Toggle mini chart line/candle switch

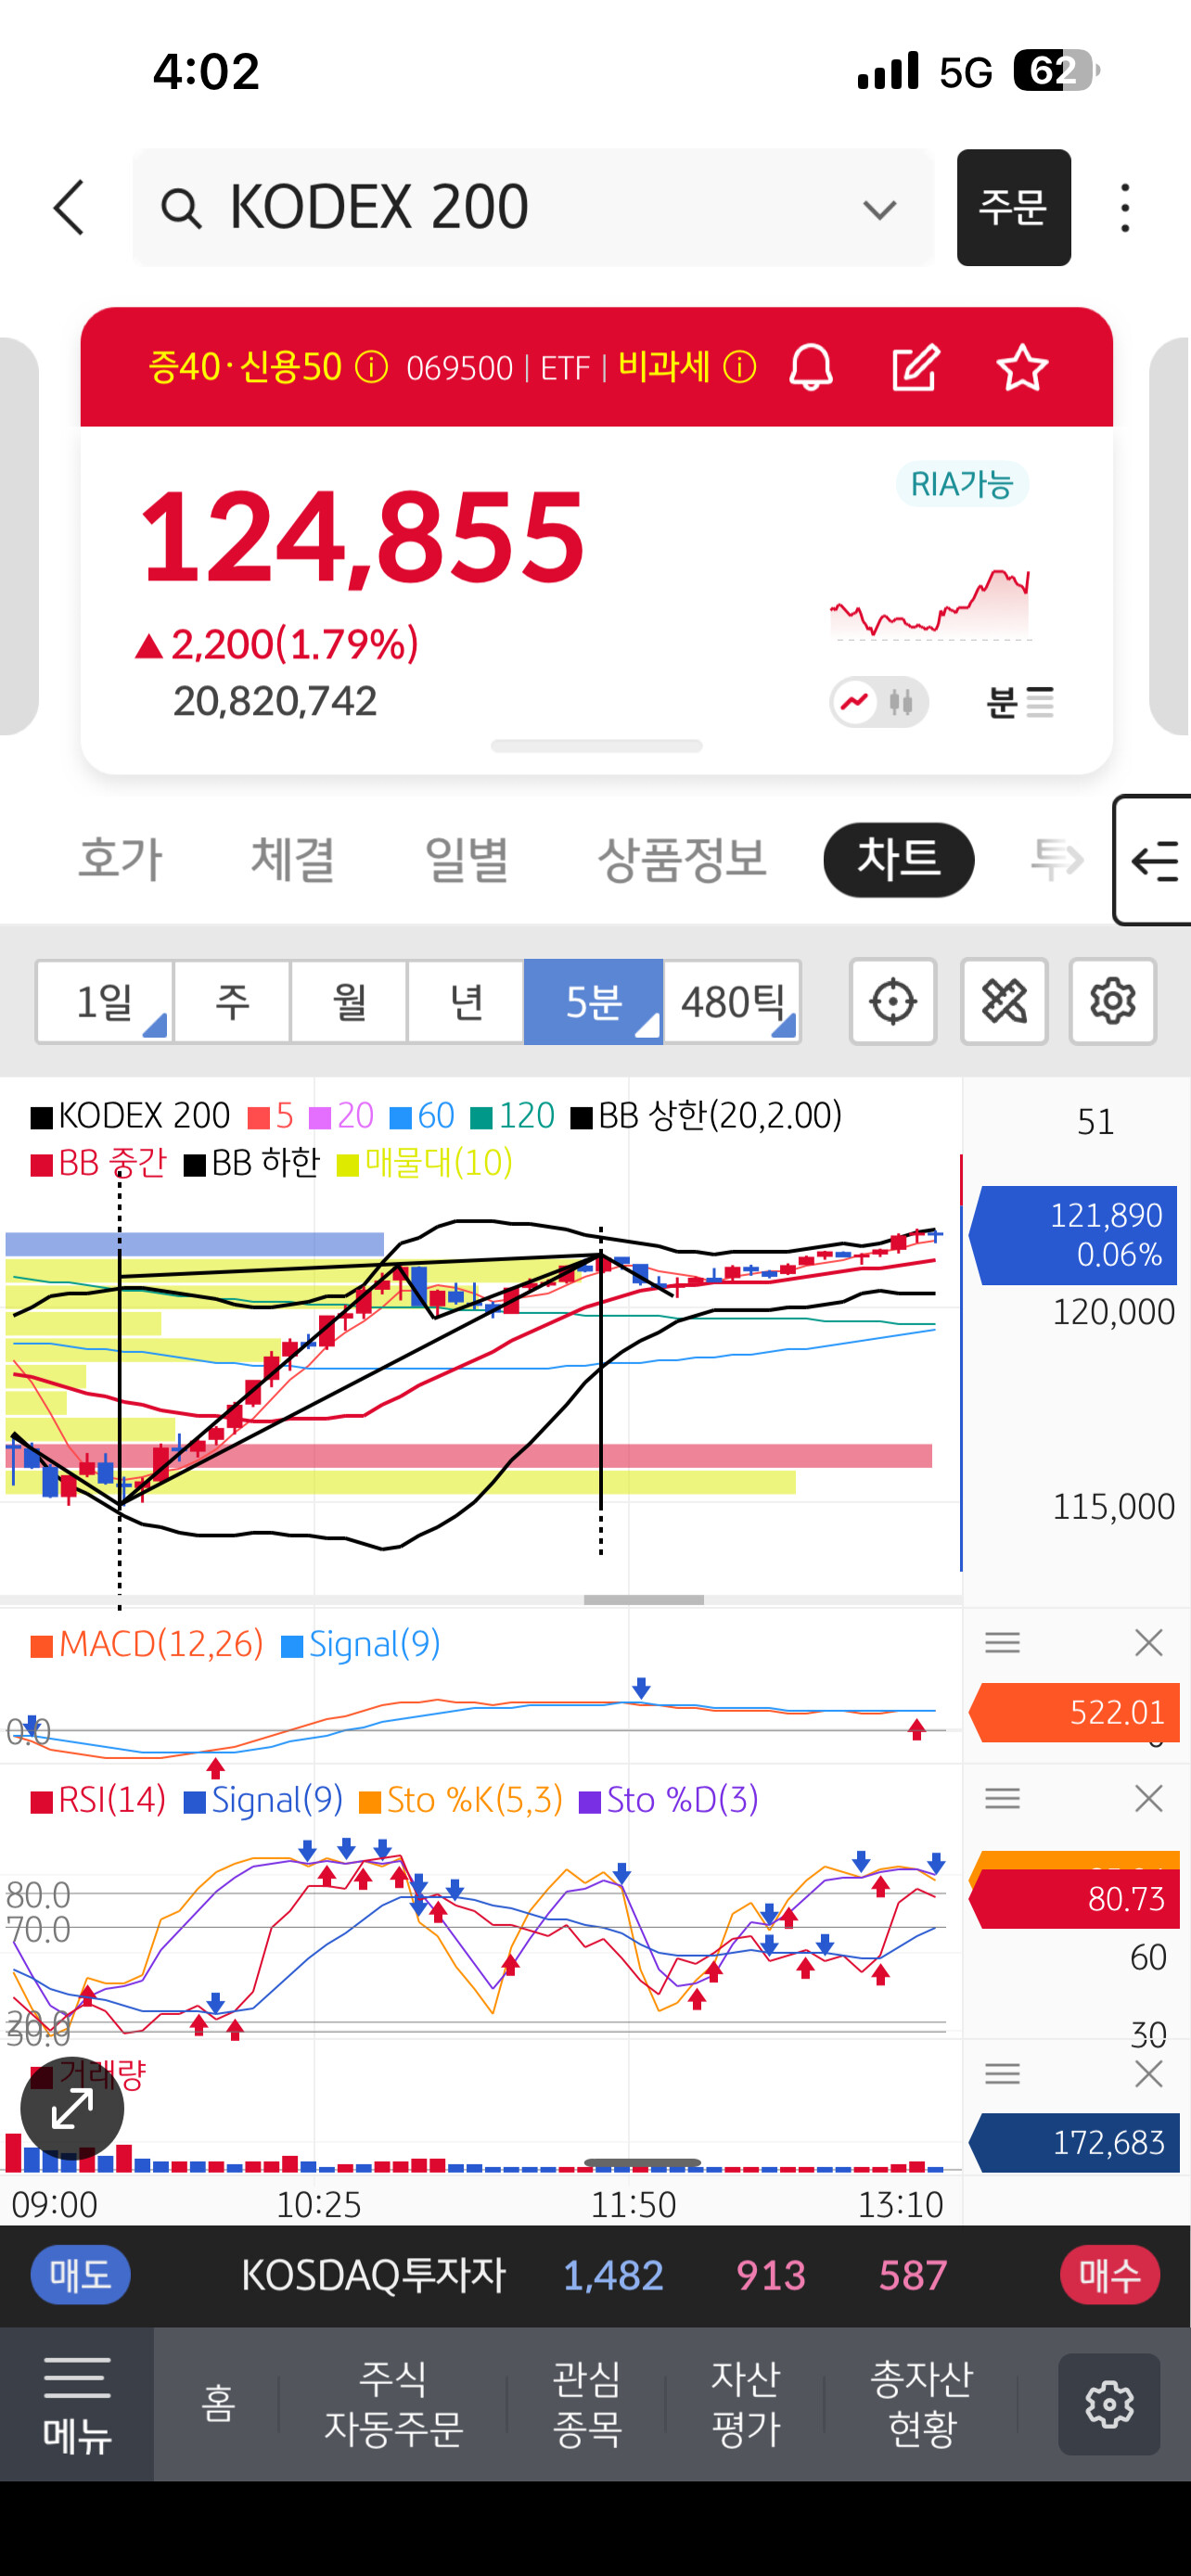[879, 702]
